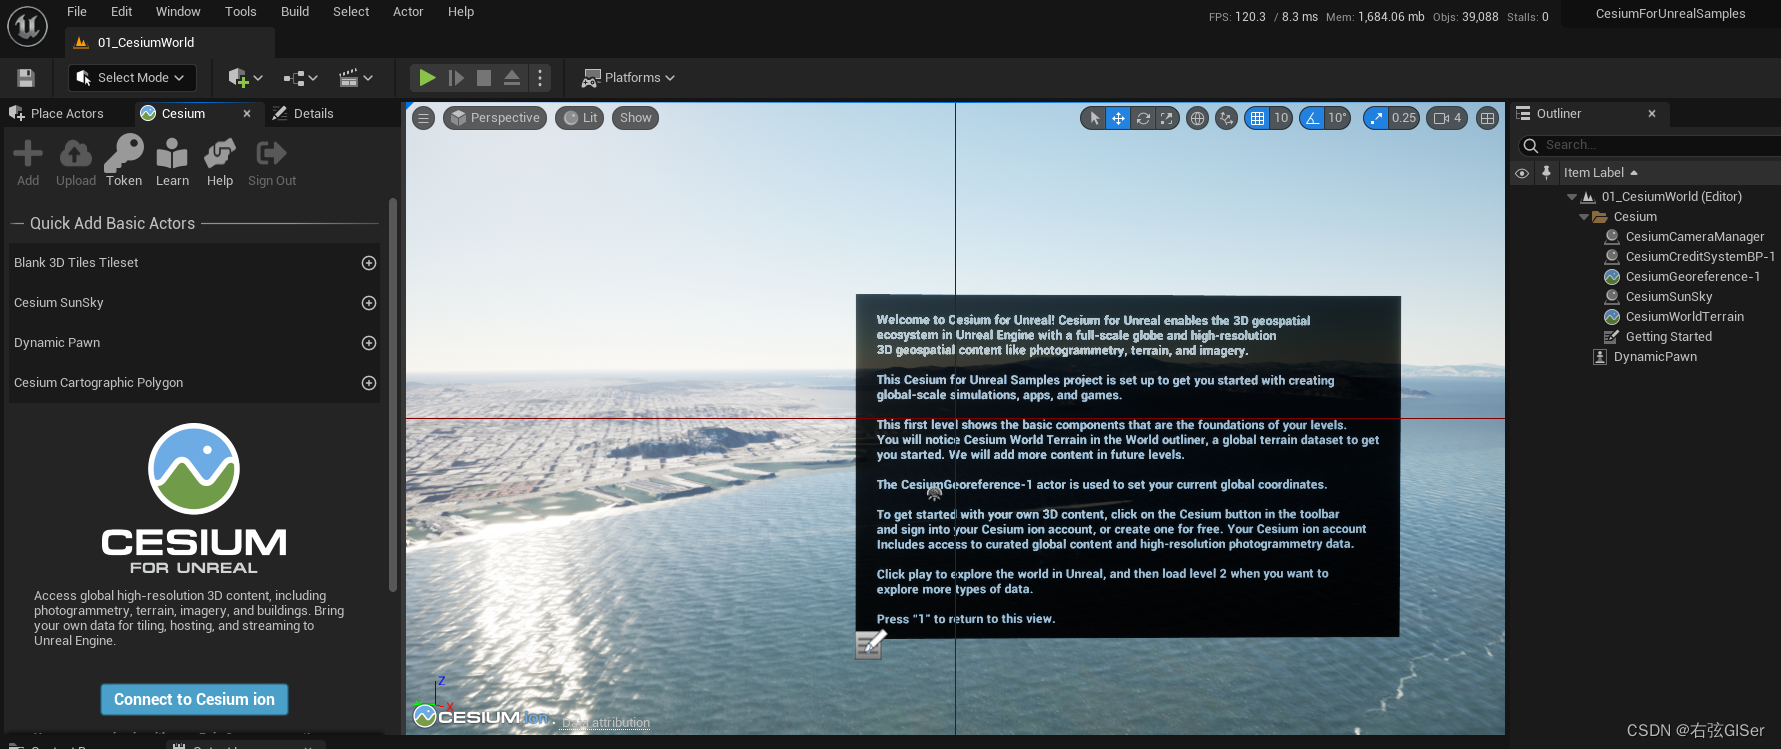Viewport: 1781px width, 749px height.
Task: Add Blank 3D Tiles Tileset with plus icon
Action: tap(369, 263)
